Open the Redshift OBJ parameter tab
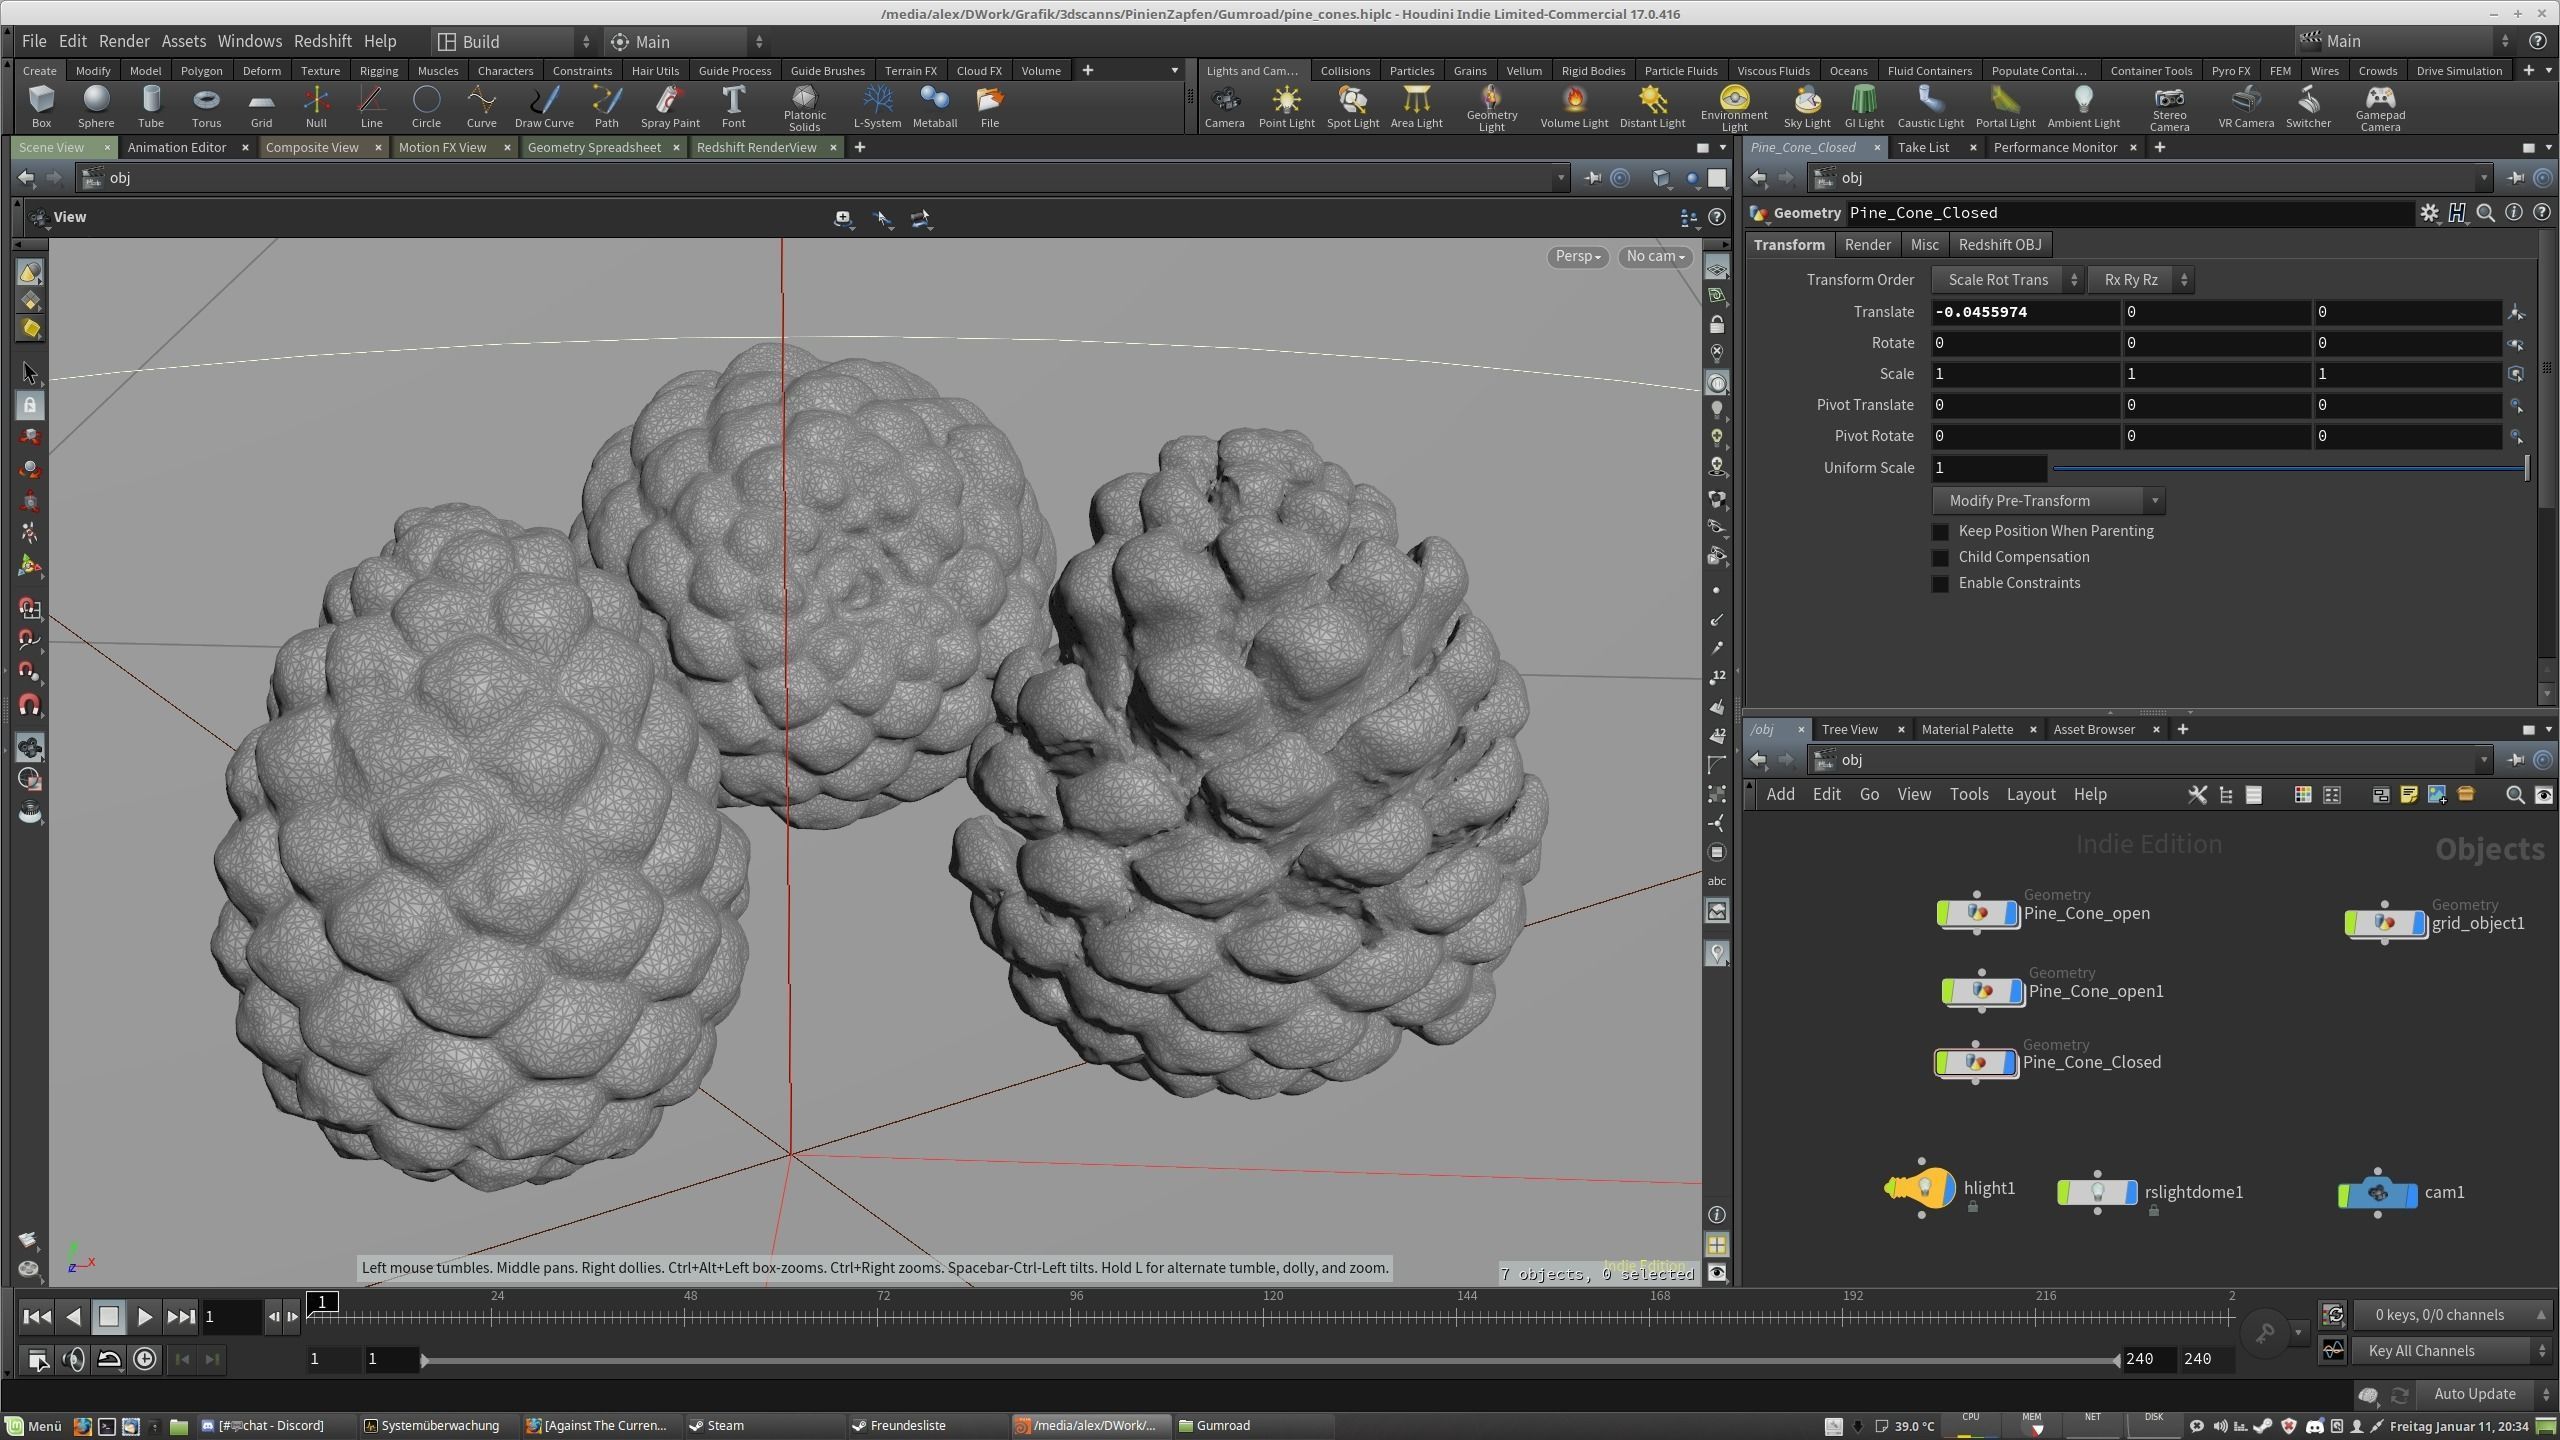The width and height of the screenshot is (2560, 1440). pyautogui.click(x=2000, y=245)
